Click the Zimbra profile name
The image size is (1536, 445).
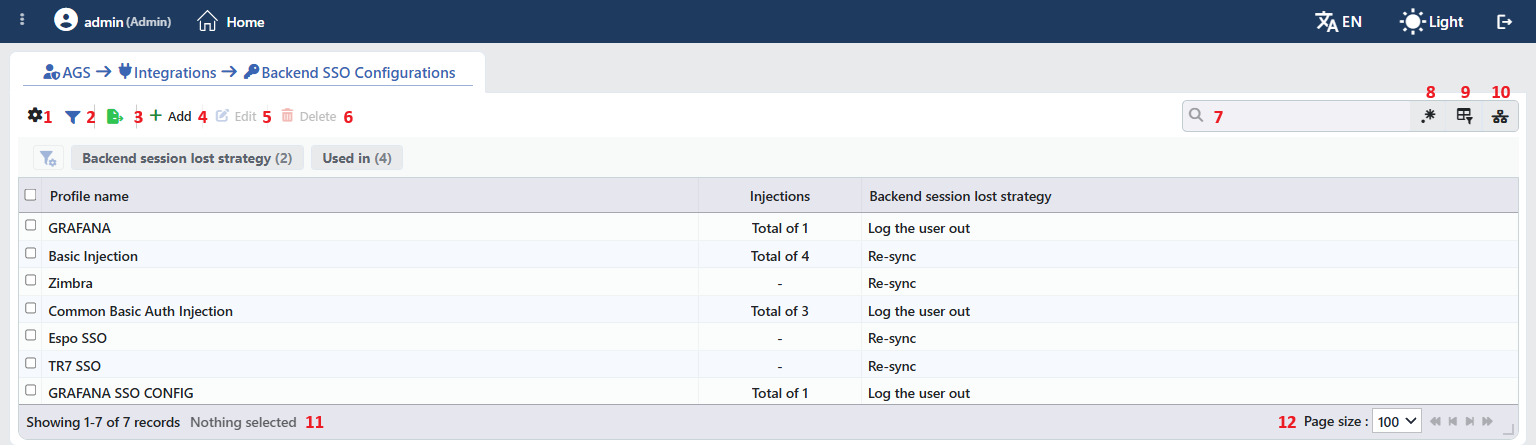point(70,283)
